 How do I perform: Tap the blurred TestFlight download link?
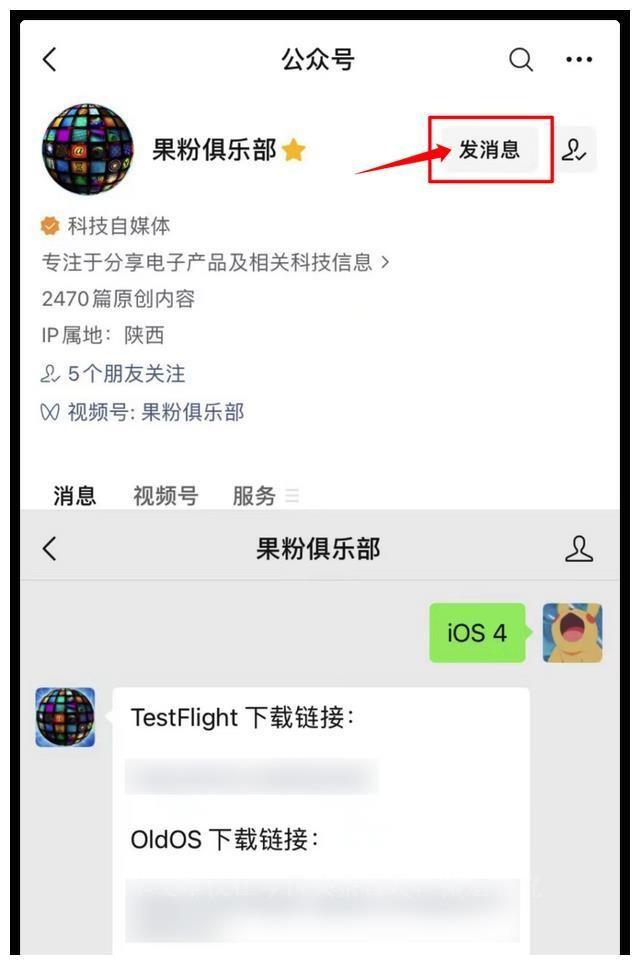tap(251, 777)
